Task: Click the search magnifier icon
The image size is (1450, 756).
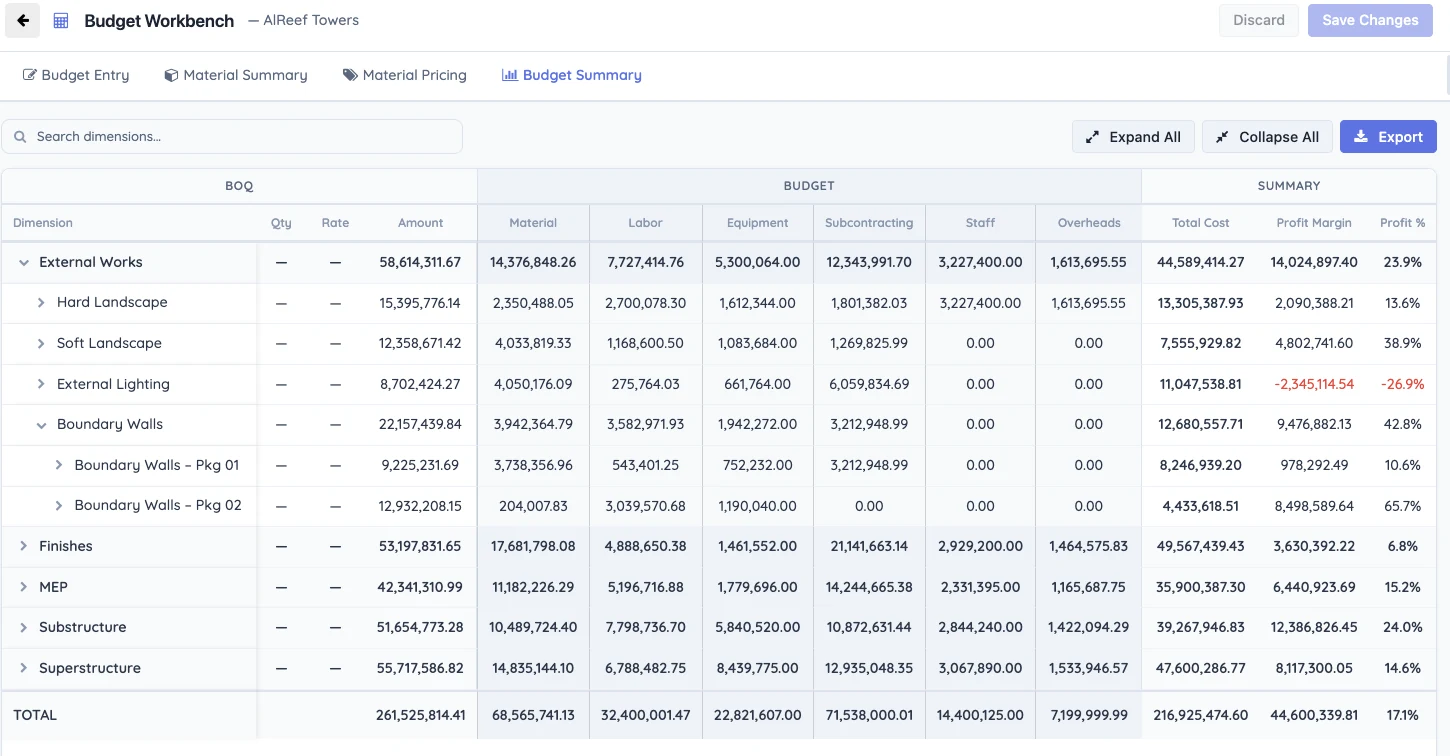Action: (20, 137)
